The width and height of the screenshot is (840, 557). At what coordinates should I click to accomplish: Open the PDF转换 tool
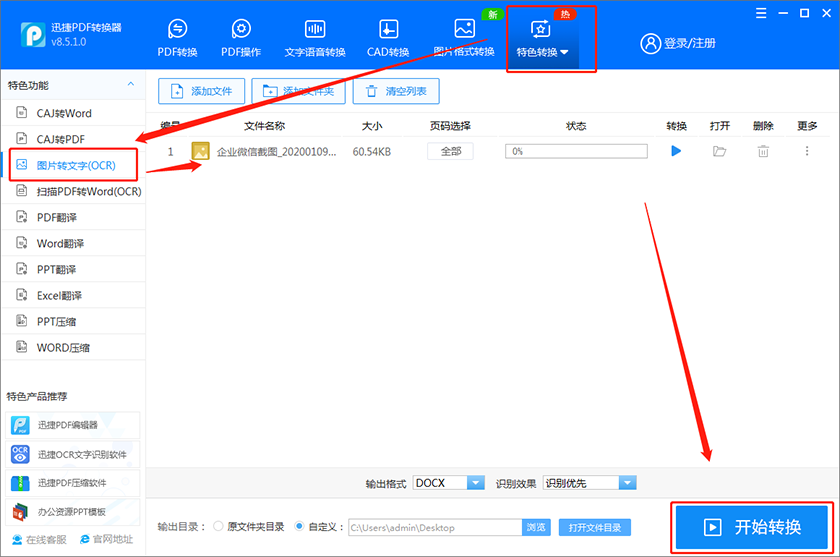177,38
